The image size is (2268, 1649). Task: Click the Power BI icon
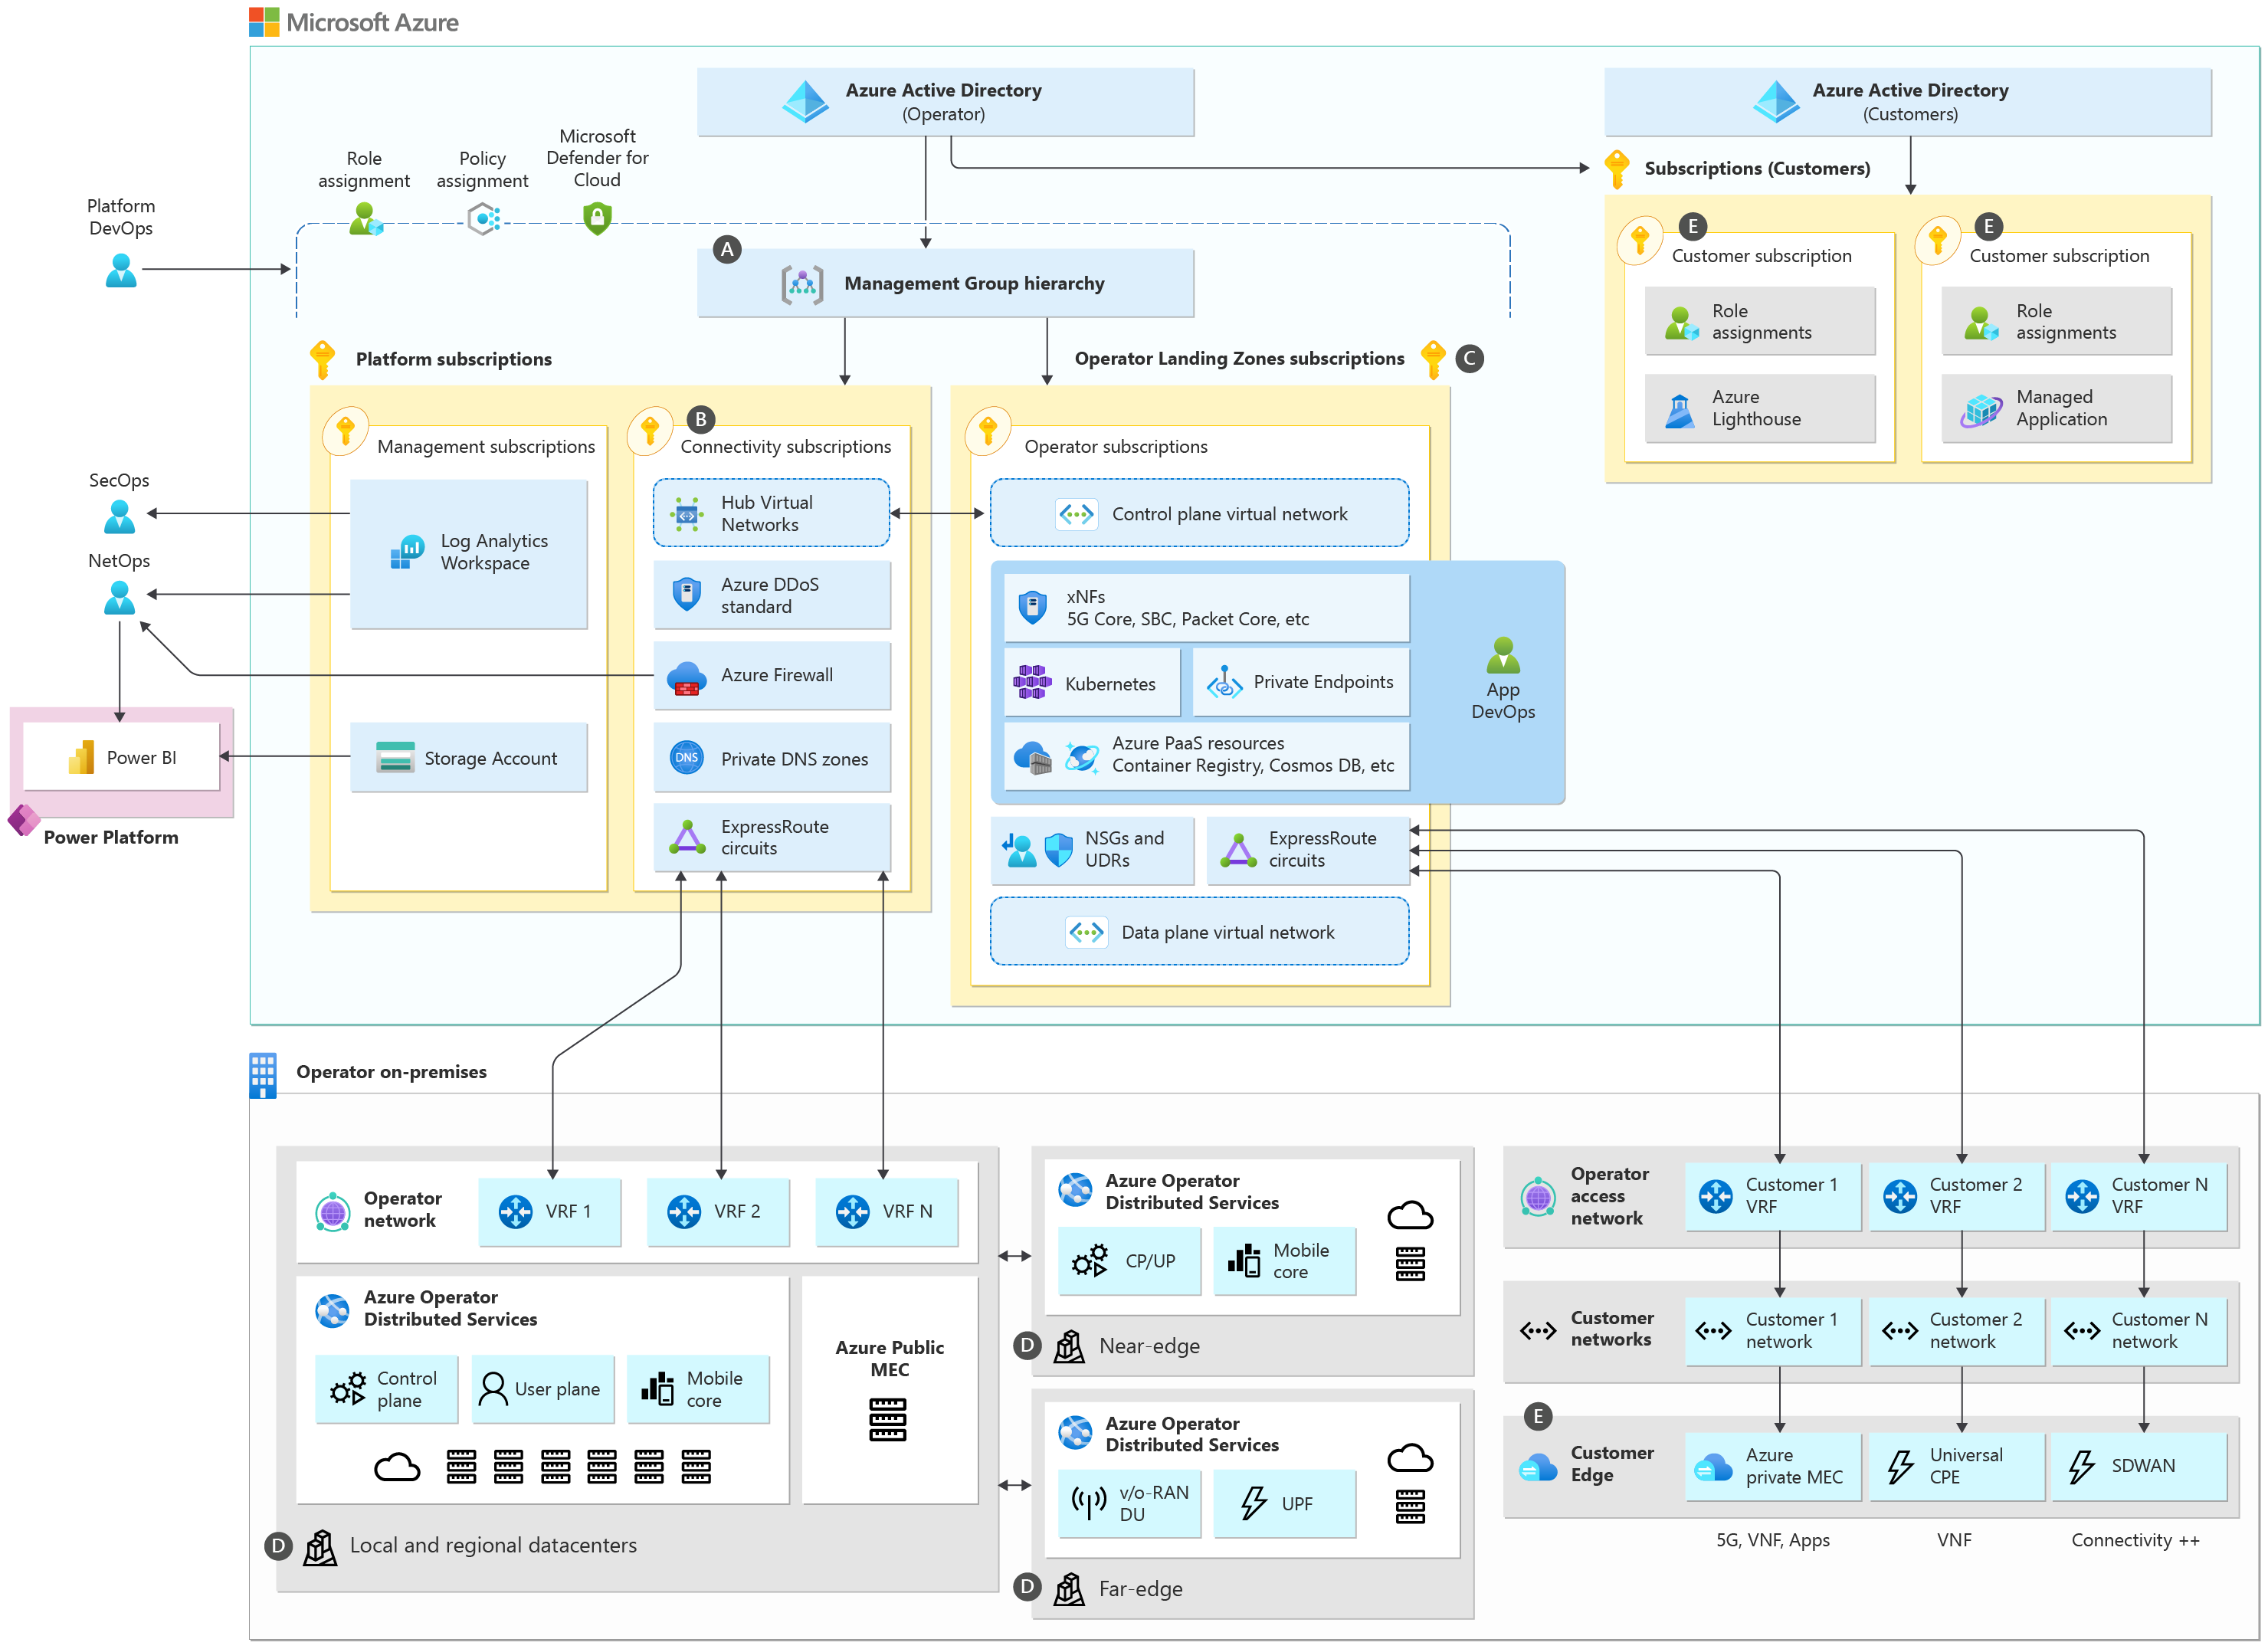(82, 757)
